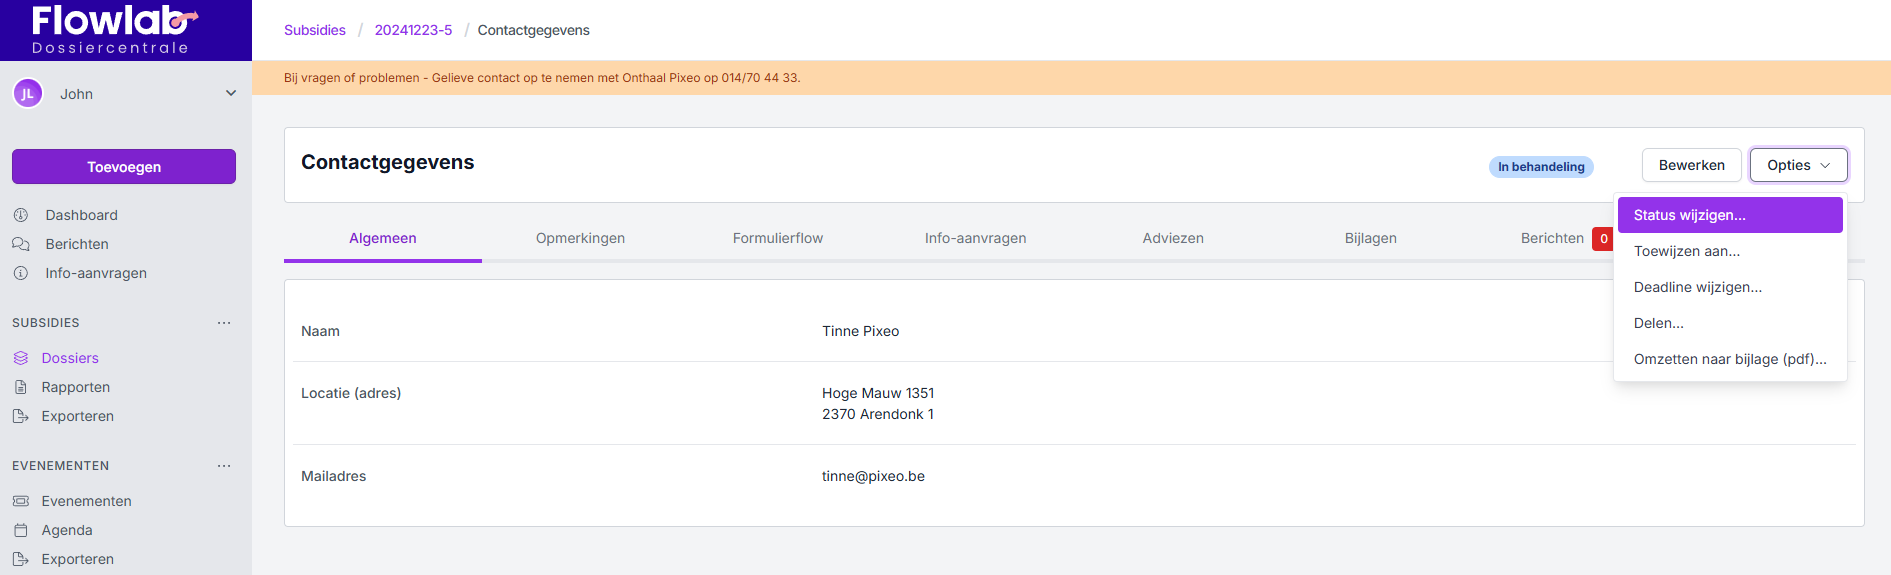Open the Formulierflow tab
The image size is (1891, 575).
tap(777, 238)
